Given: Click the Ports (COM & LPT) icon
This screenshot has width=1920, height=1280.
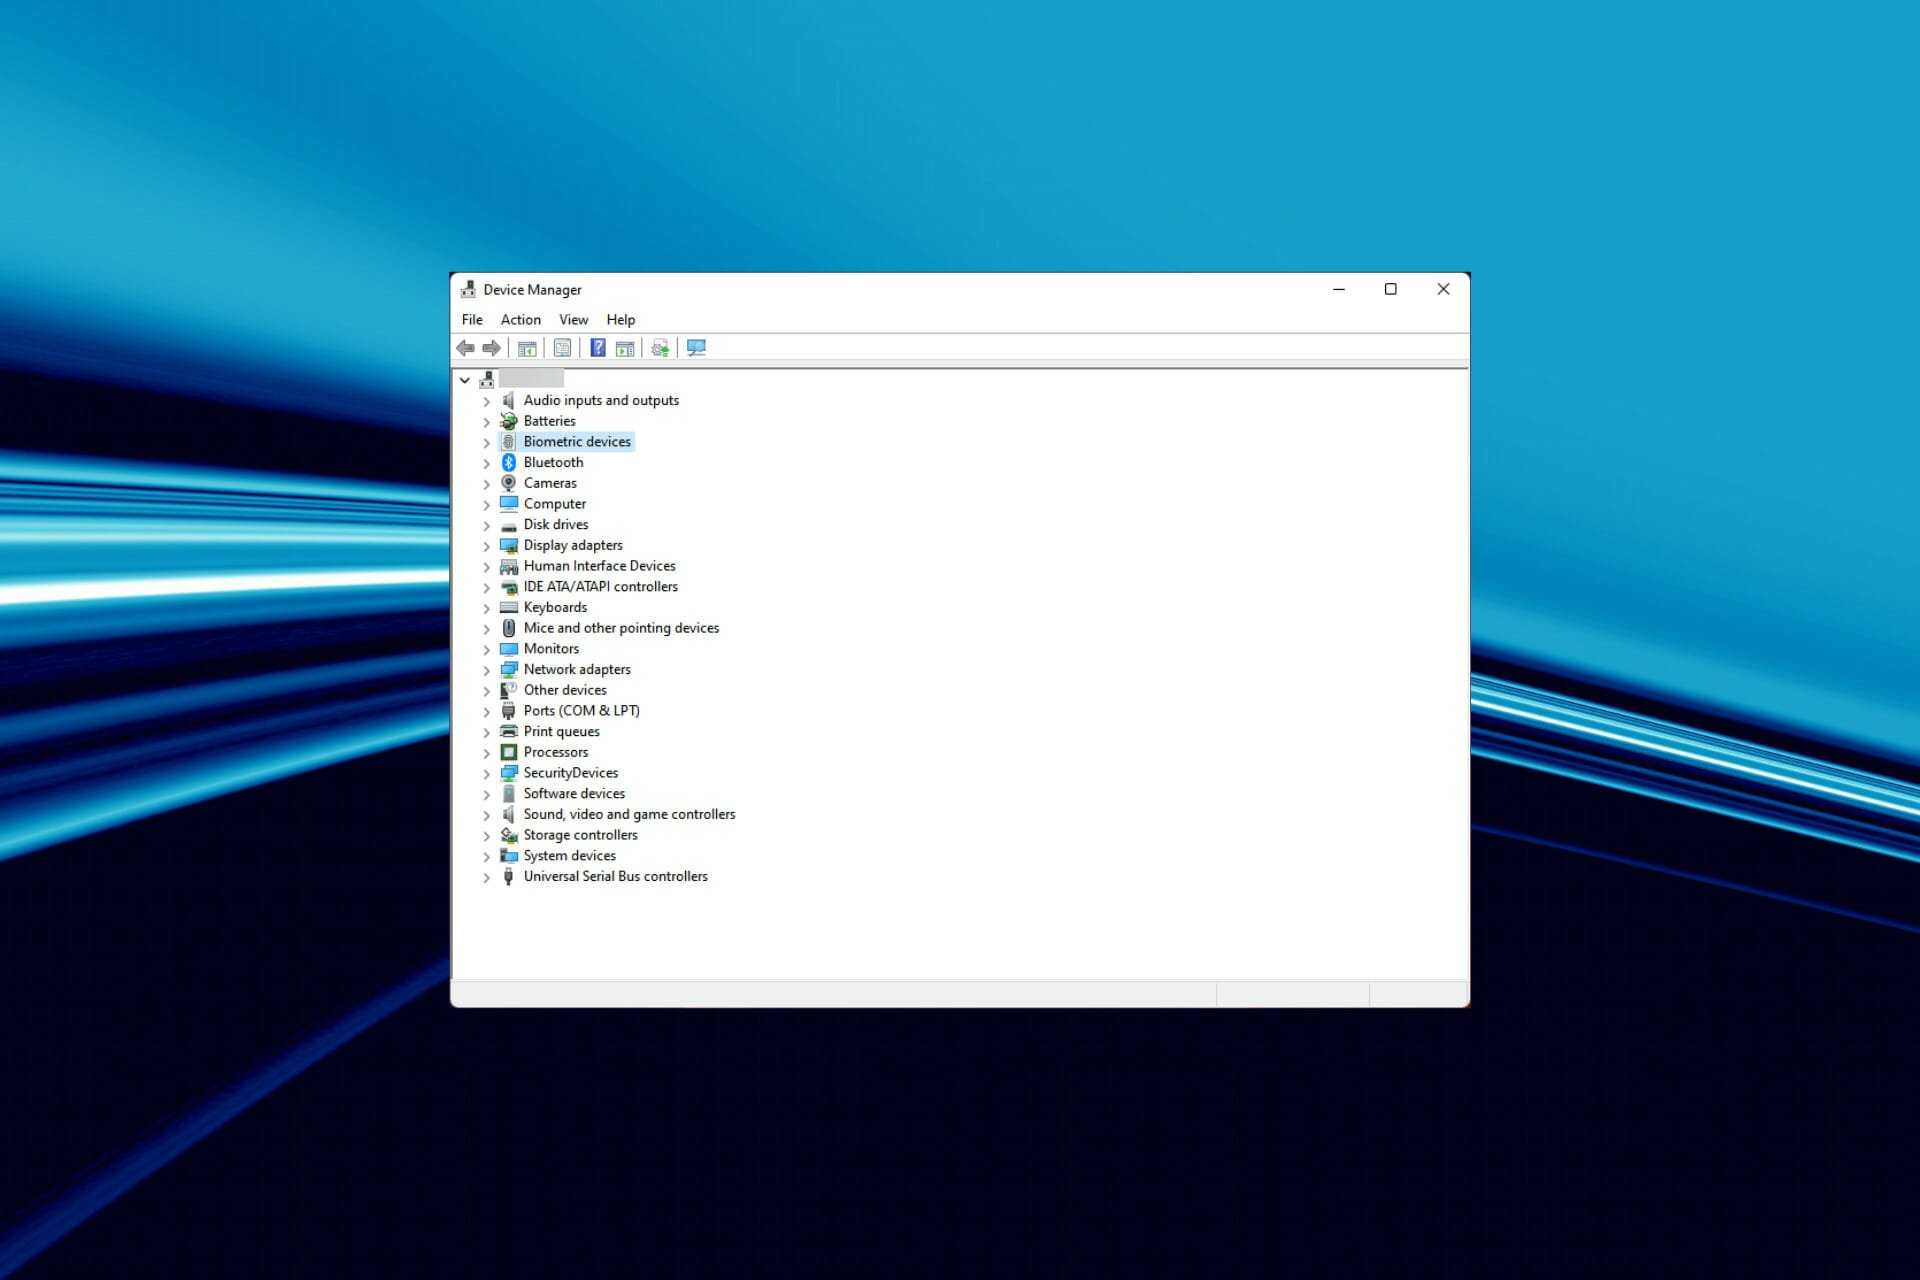Looking at the screenshot, I should click(508, 711).
